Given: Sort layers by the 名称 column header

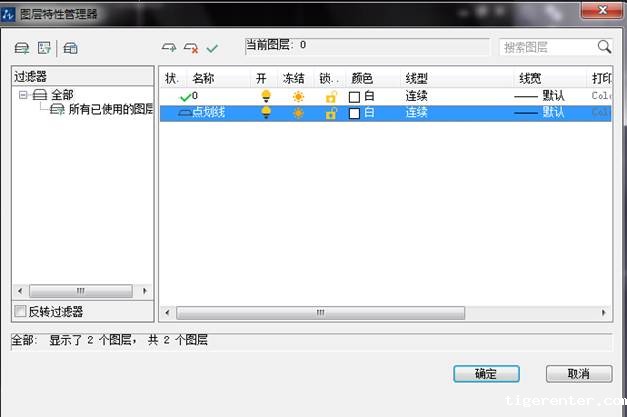Looking at the screenshot, I should (203, 77).
